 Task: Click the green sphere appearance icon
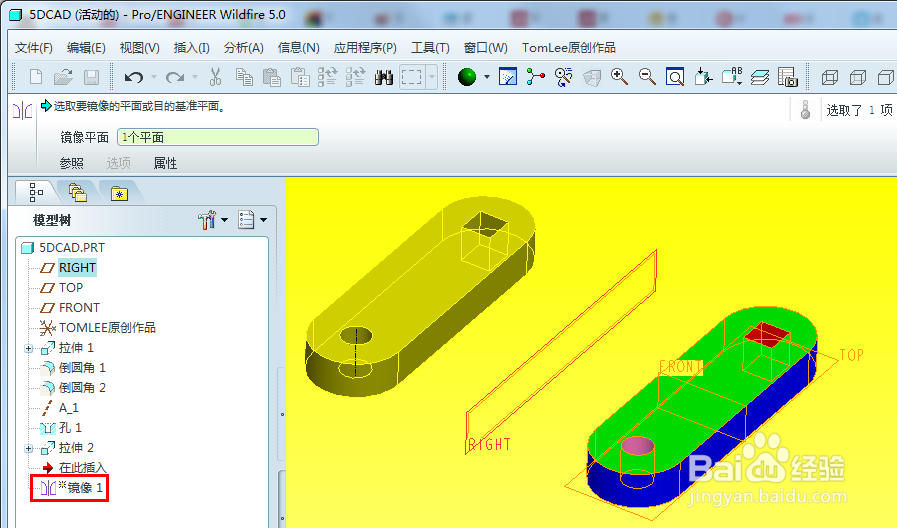click(x=467, y=77)
